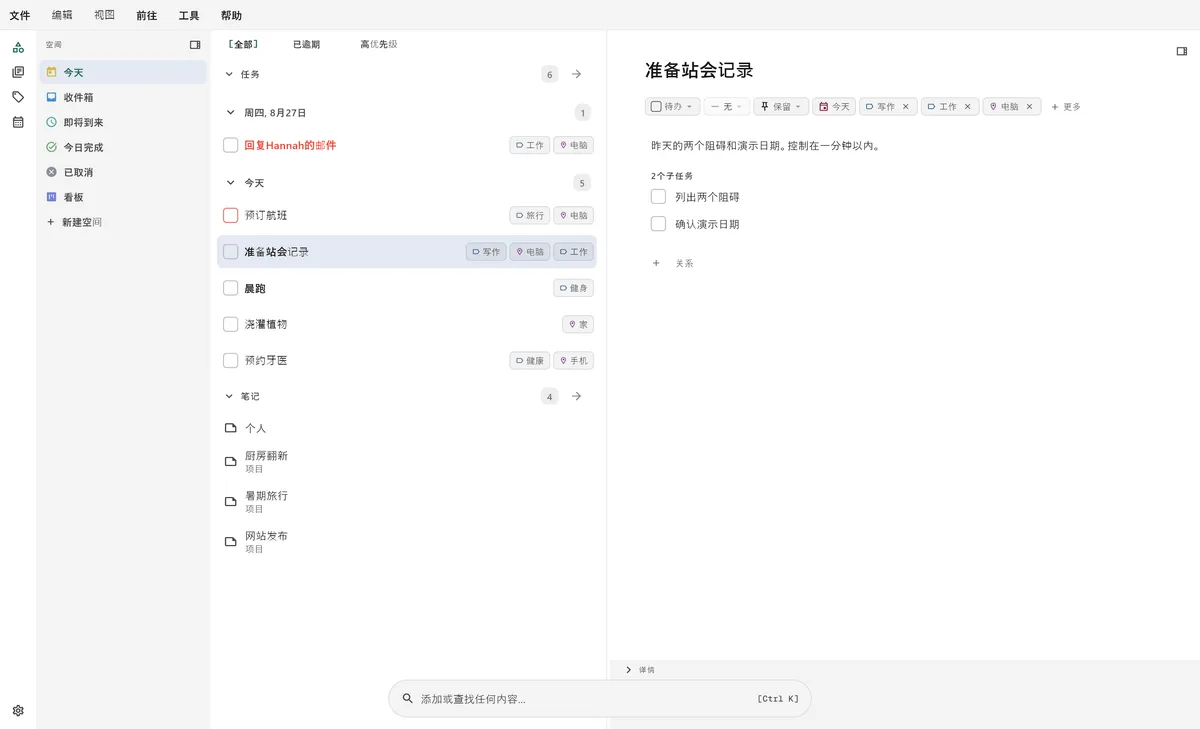This screenshot has height=729, width=1200.
Task: Click the task title 准备站会记录 in detail pane
Action: click(699, 70)
